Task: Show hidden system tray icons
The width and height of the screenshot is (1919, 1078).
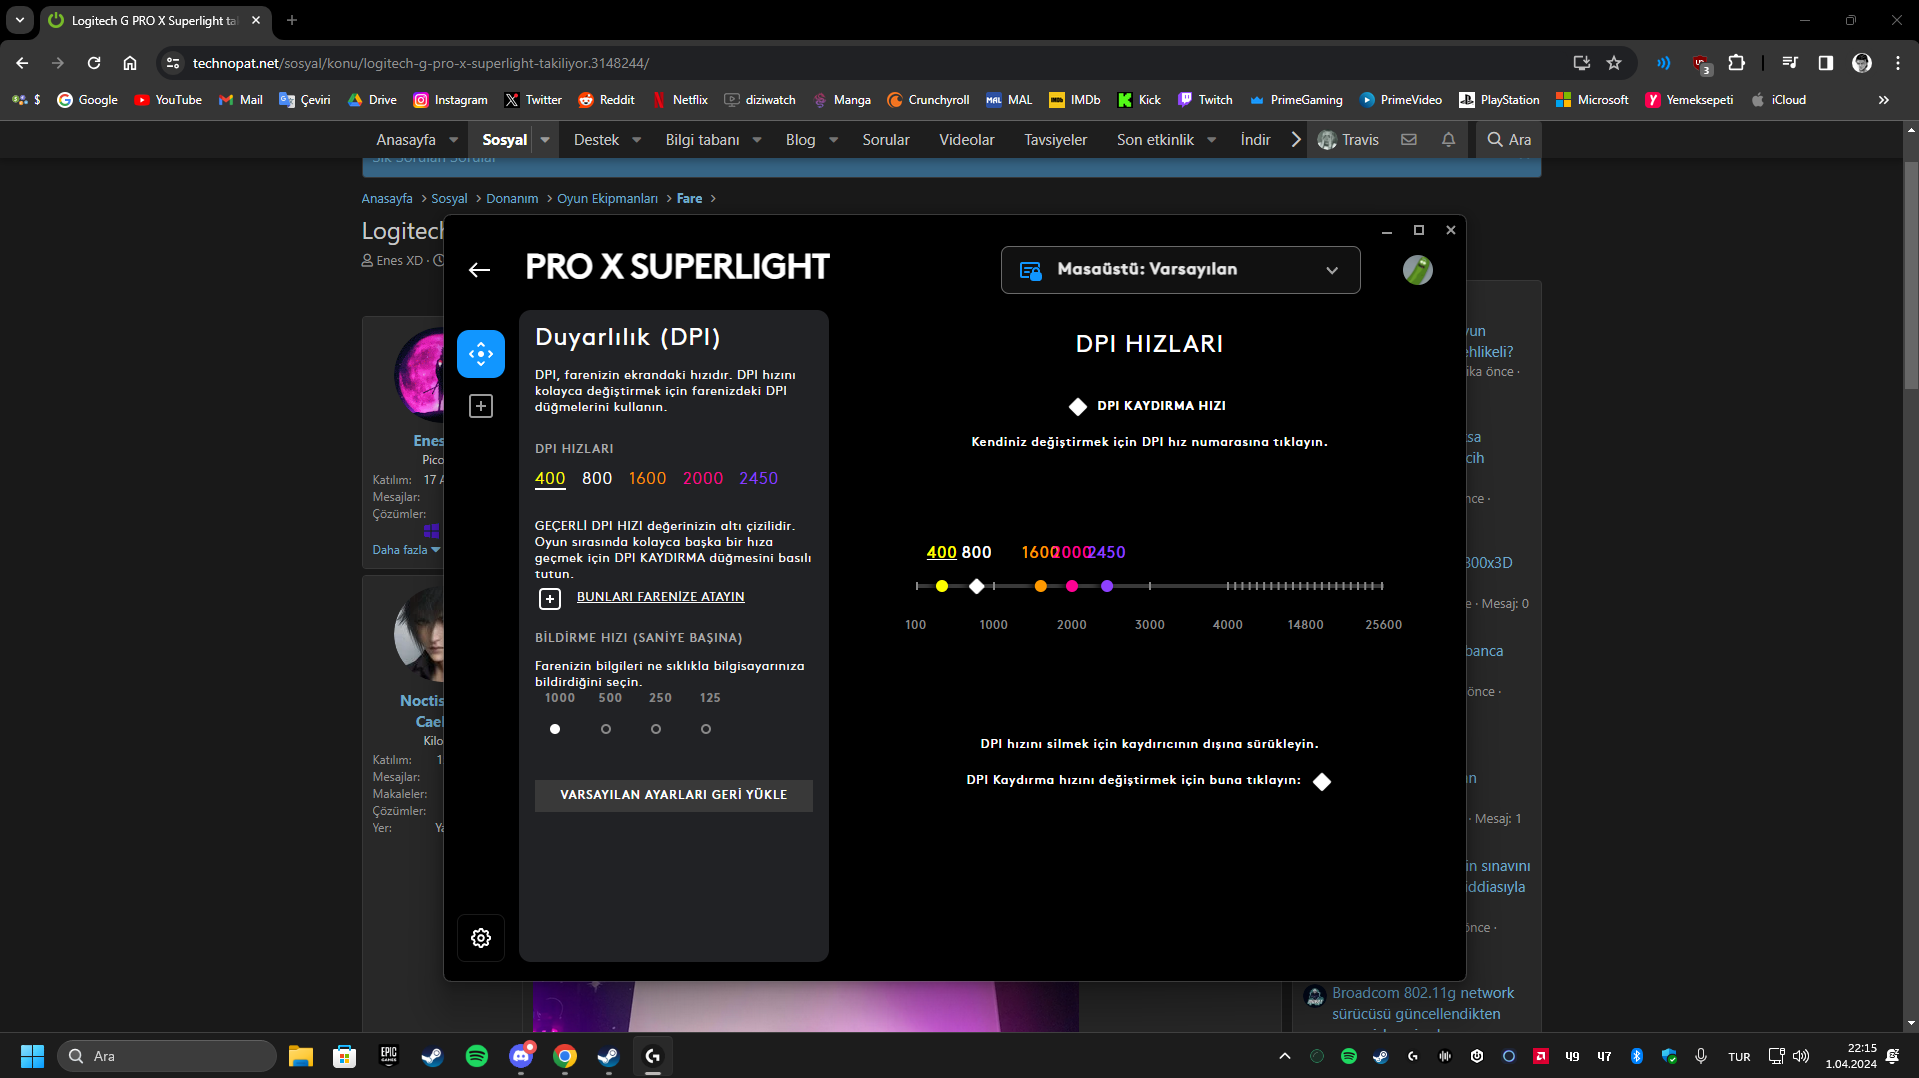Action: (1285, 1056)
